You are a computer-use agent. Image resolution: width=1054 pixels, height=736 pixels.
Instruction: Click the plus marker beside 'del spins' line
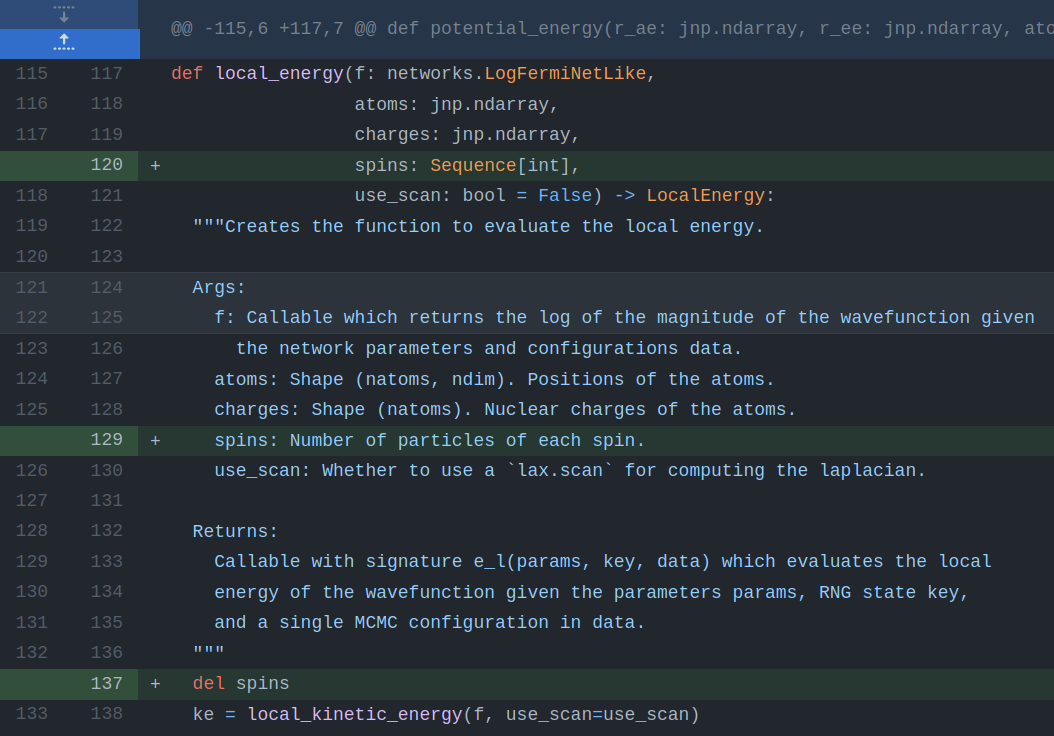point(155,683)
